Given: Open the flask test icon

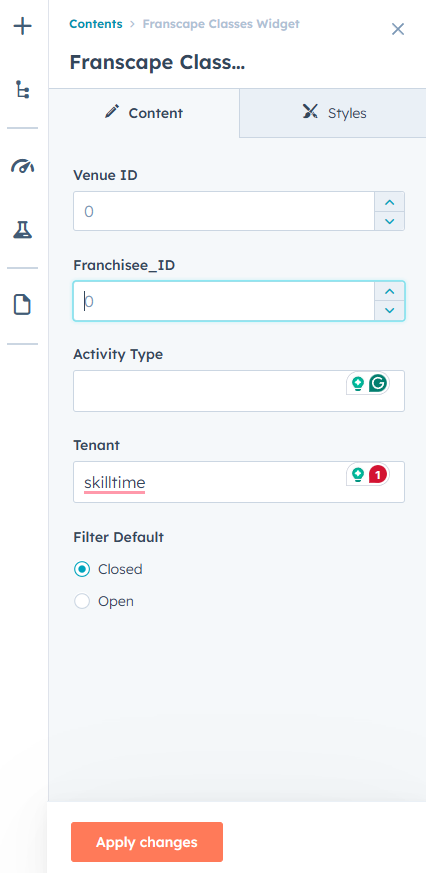Looking at the screenshot, I should pos(23,229).
